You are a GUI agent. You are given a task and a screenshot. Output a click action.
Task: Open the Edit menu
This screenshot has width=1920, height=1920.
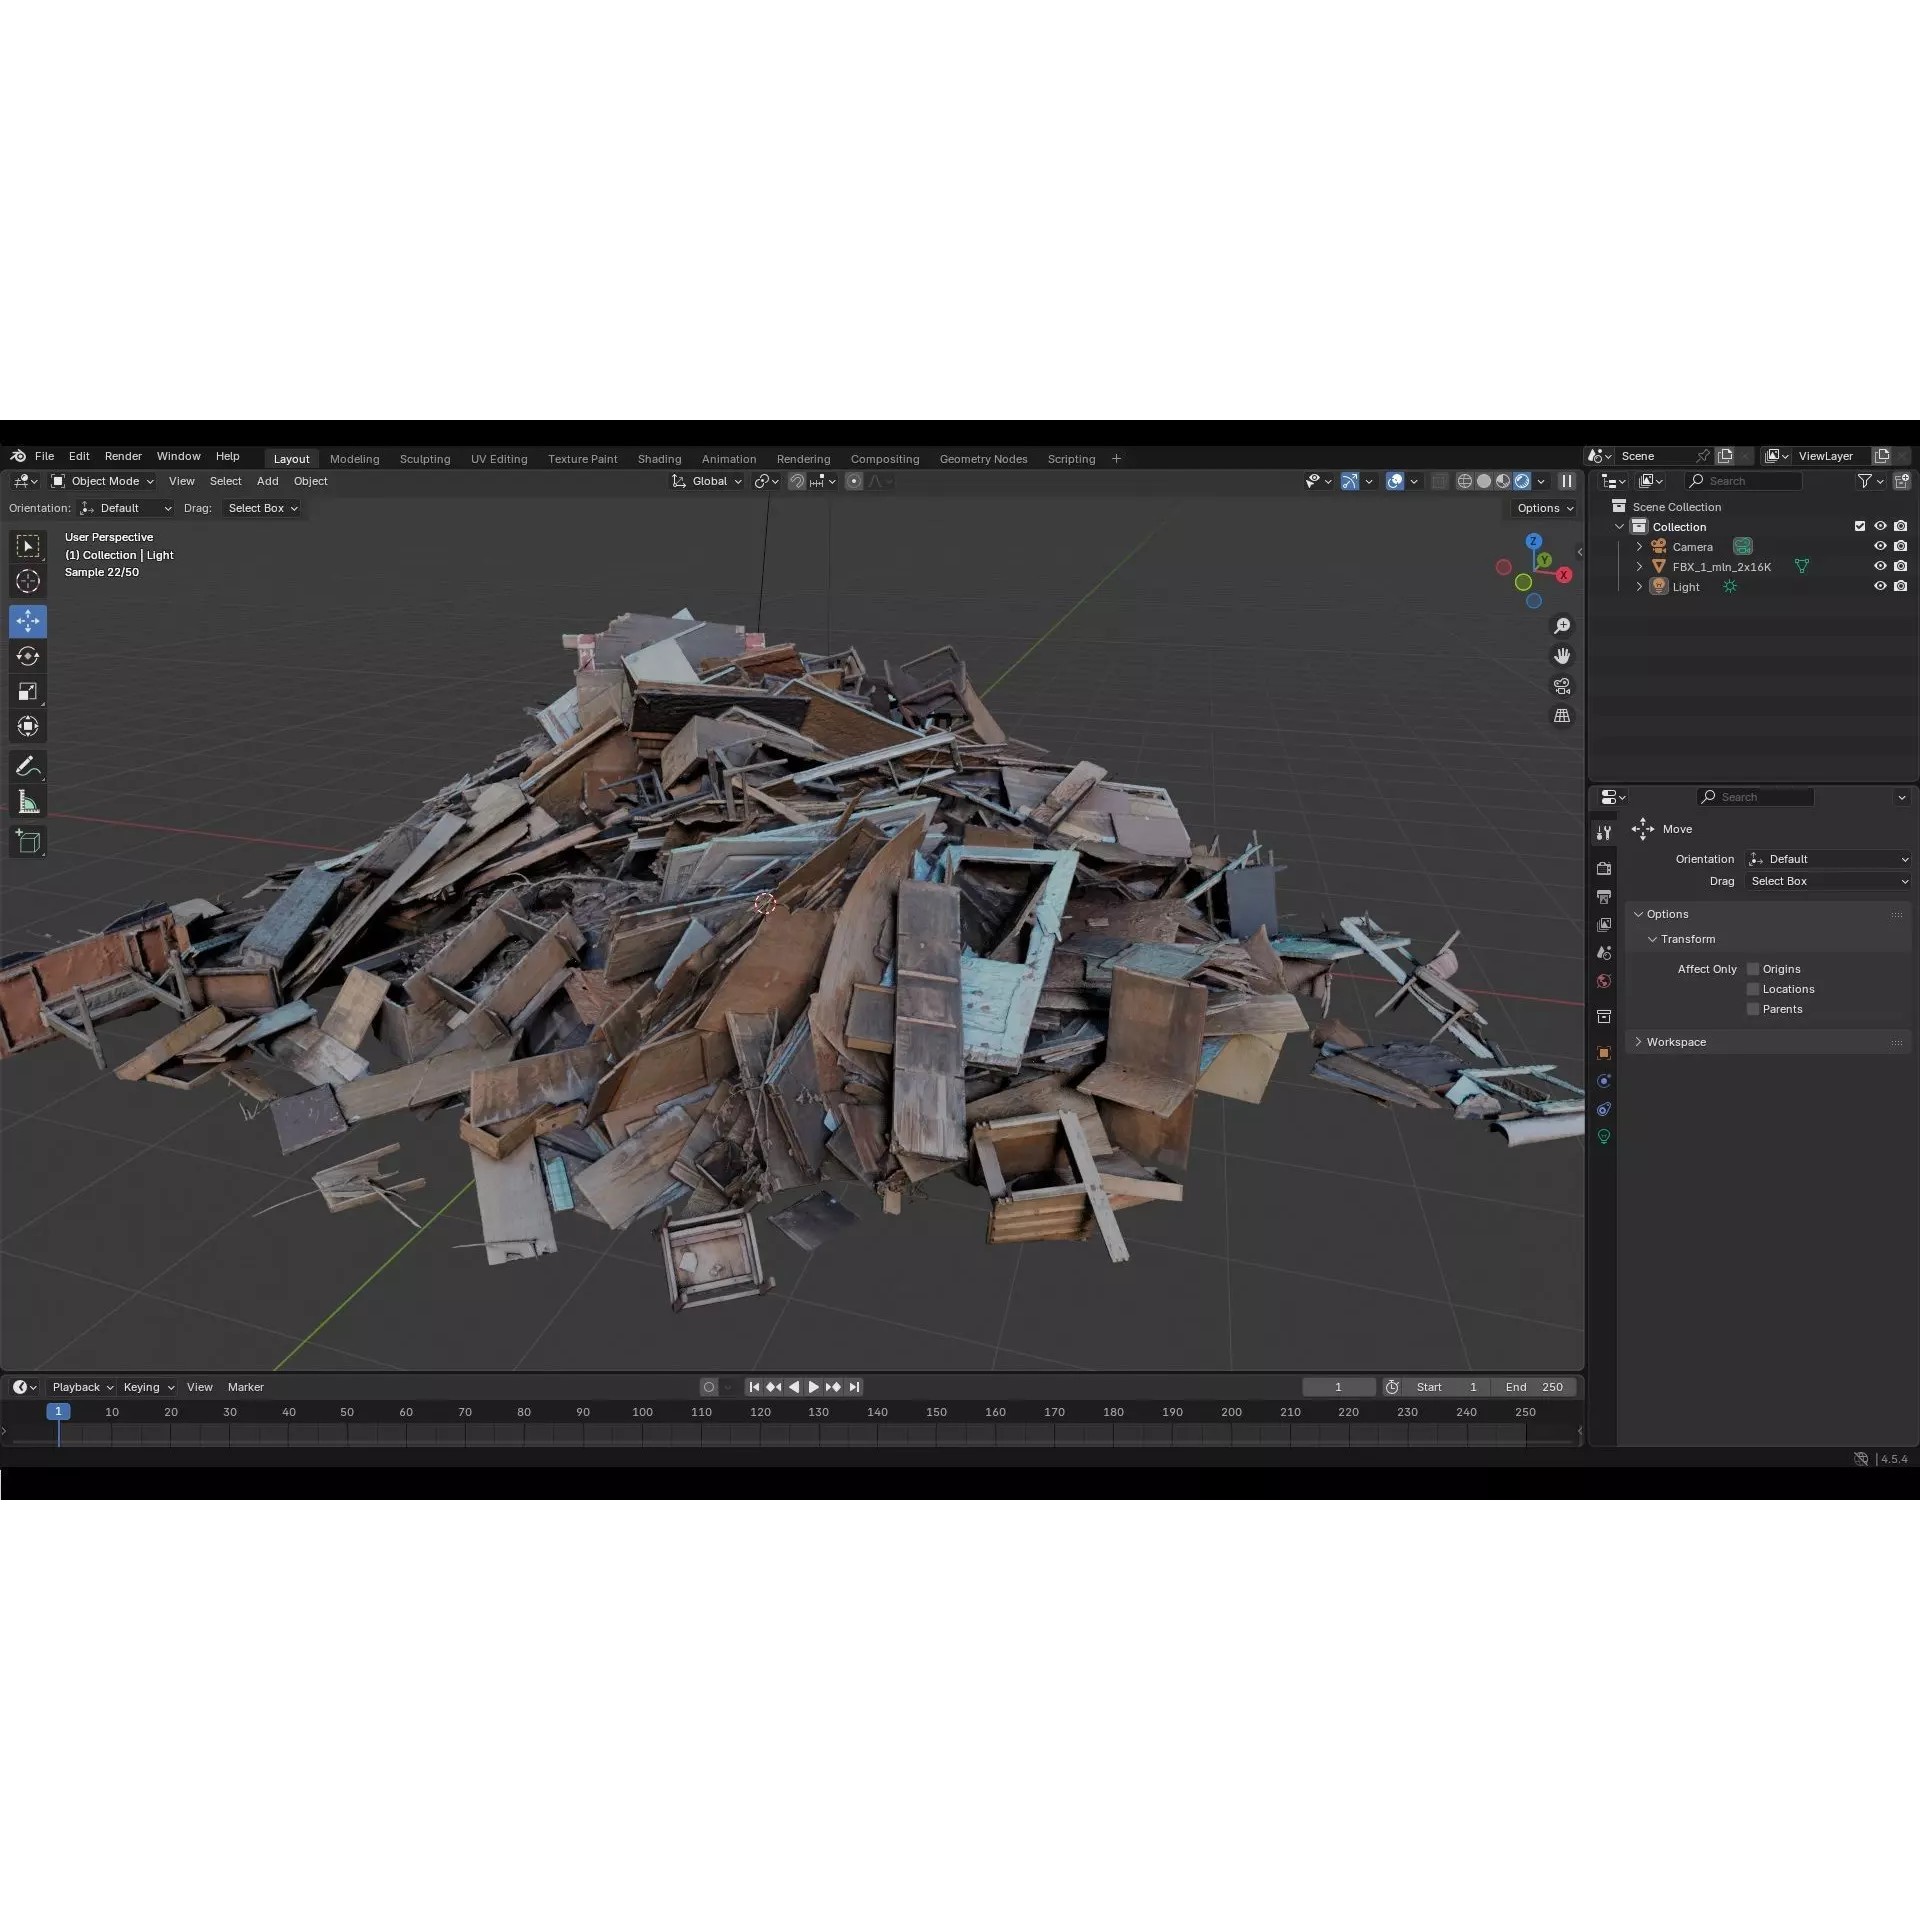point(79,456)
